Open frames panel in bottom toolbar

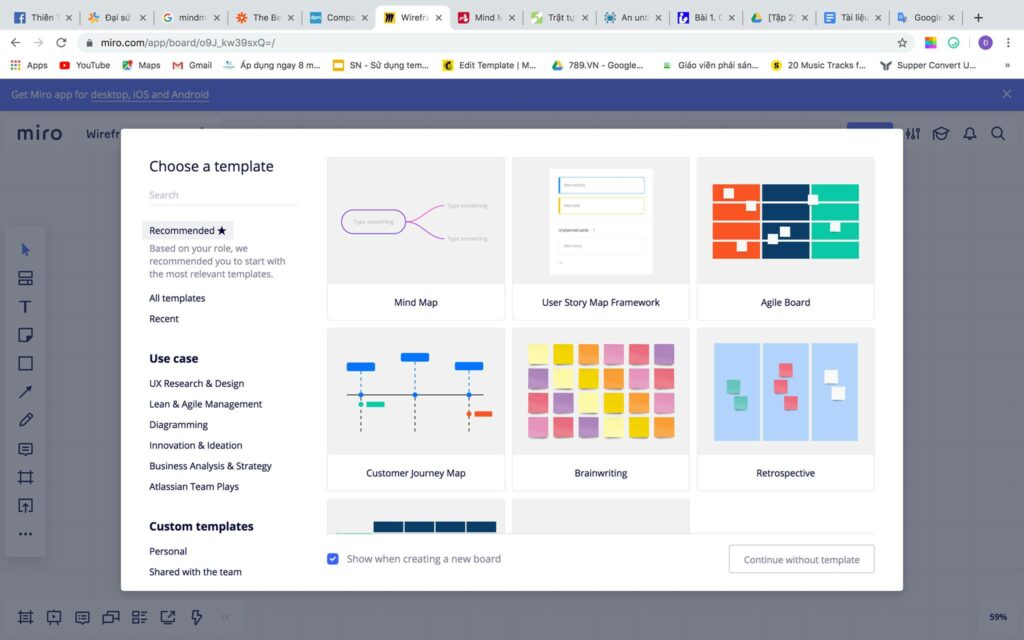pyautogui.click(x=25, y=617)
